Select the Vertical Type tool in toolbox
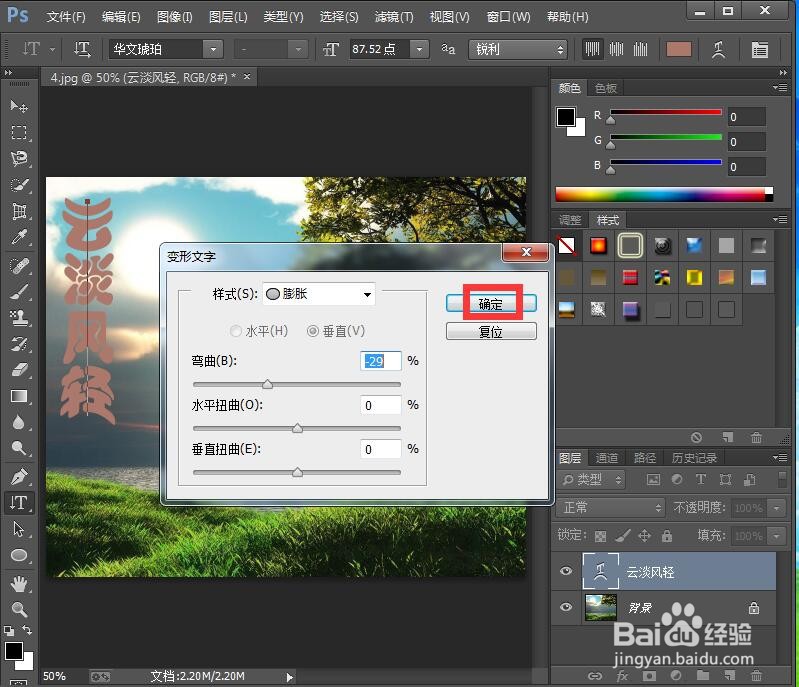This screenshot has width=799, height=687. (x=19, y=503)
